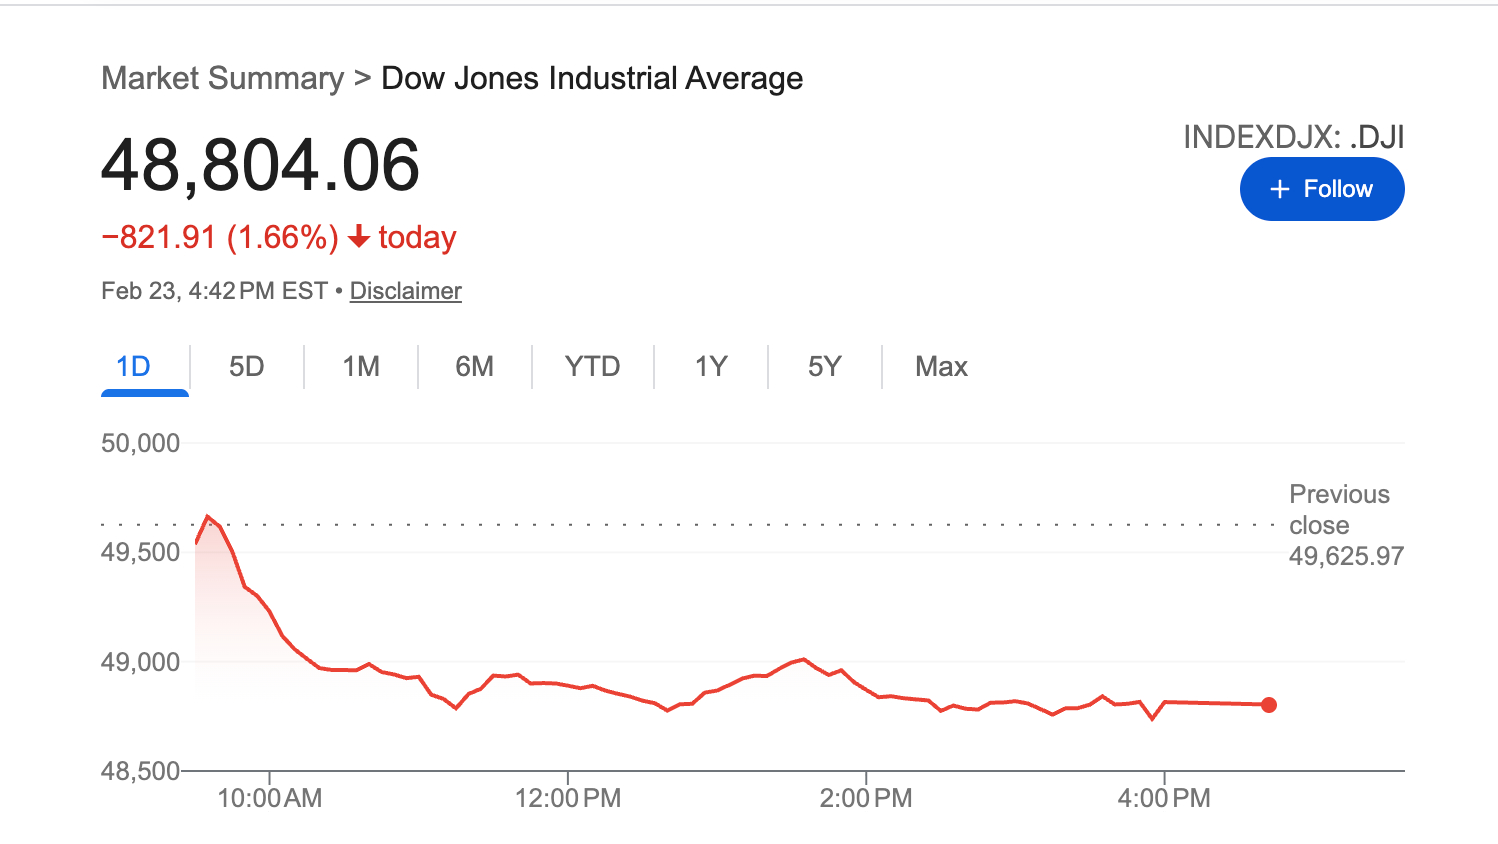Open the Disclaimer link
The width and height of the screenshot is (1498, 844).
coord(405,291)
